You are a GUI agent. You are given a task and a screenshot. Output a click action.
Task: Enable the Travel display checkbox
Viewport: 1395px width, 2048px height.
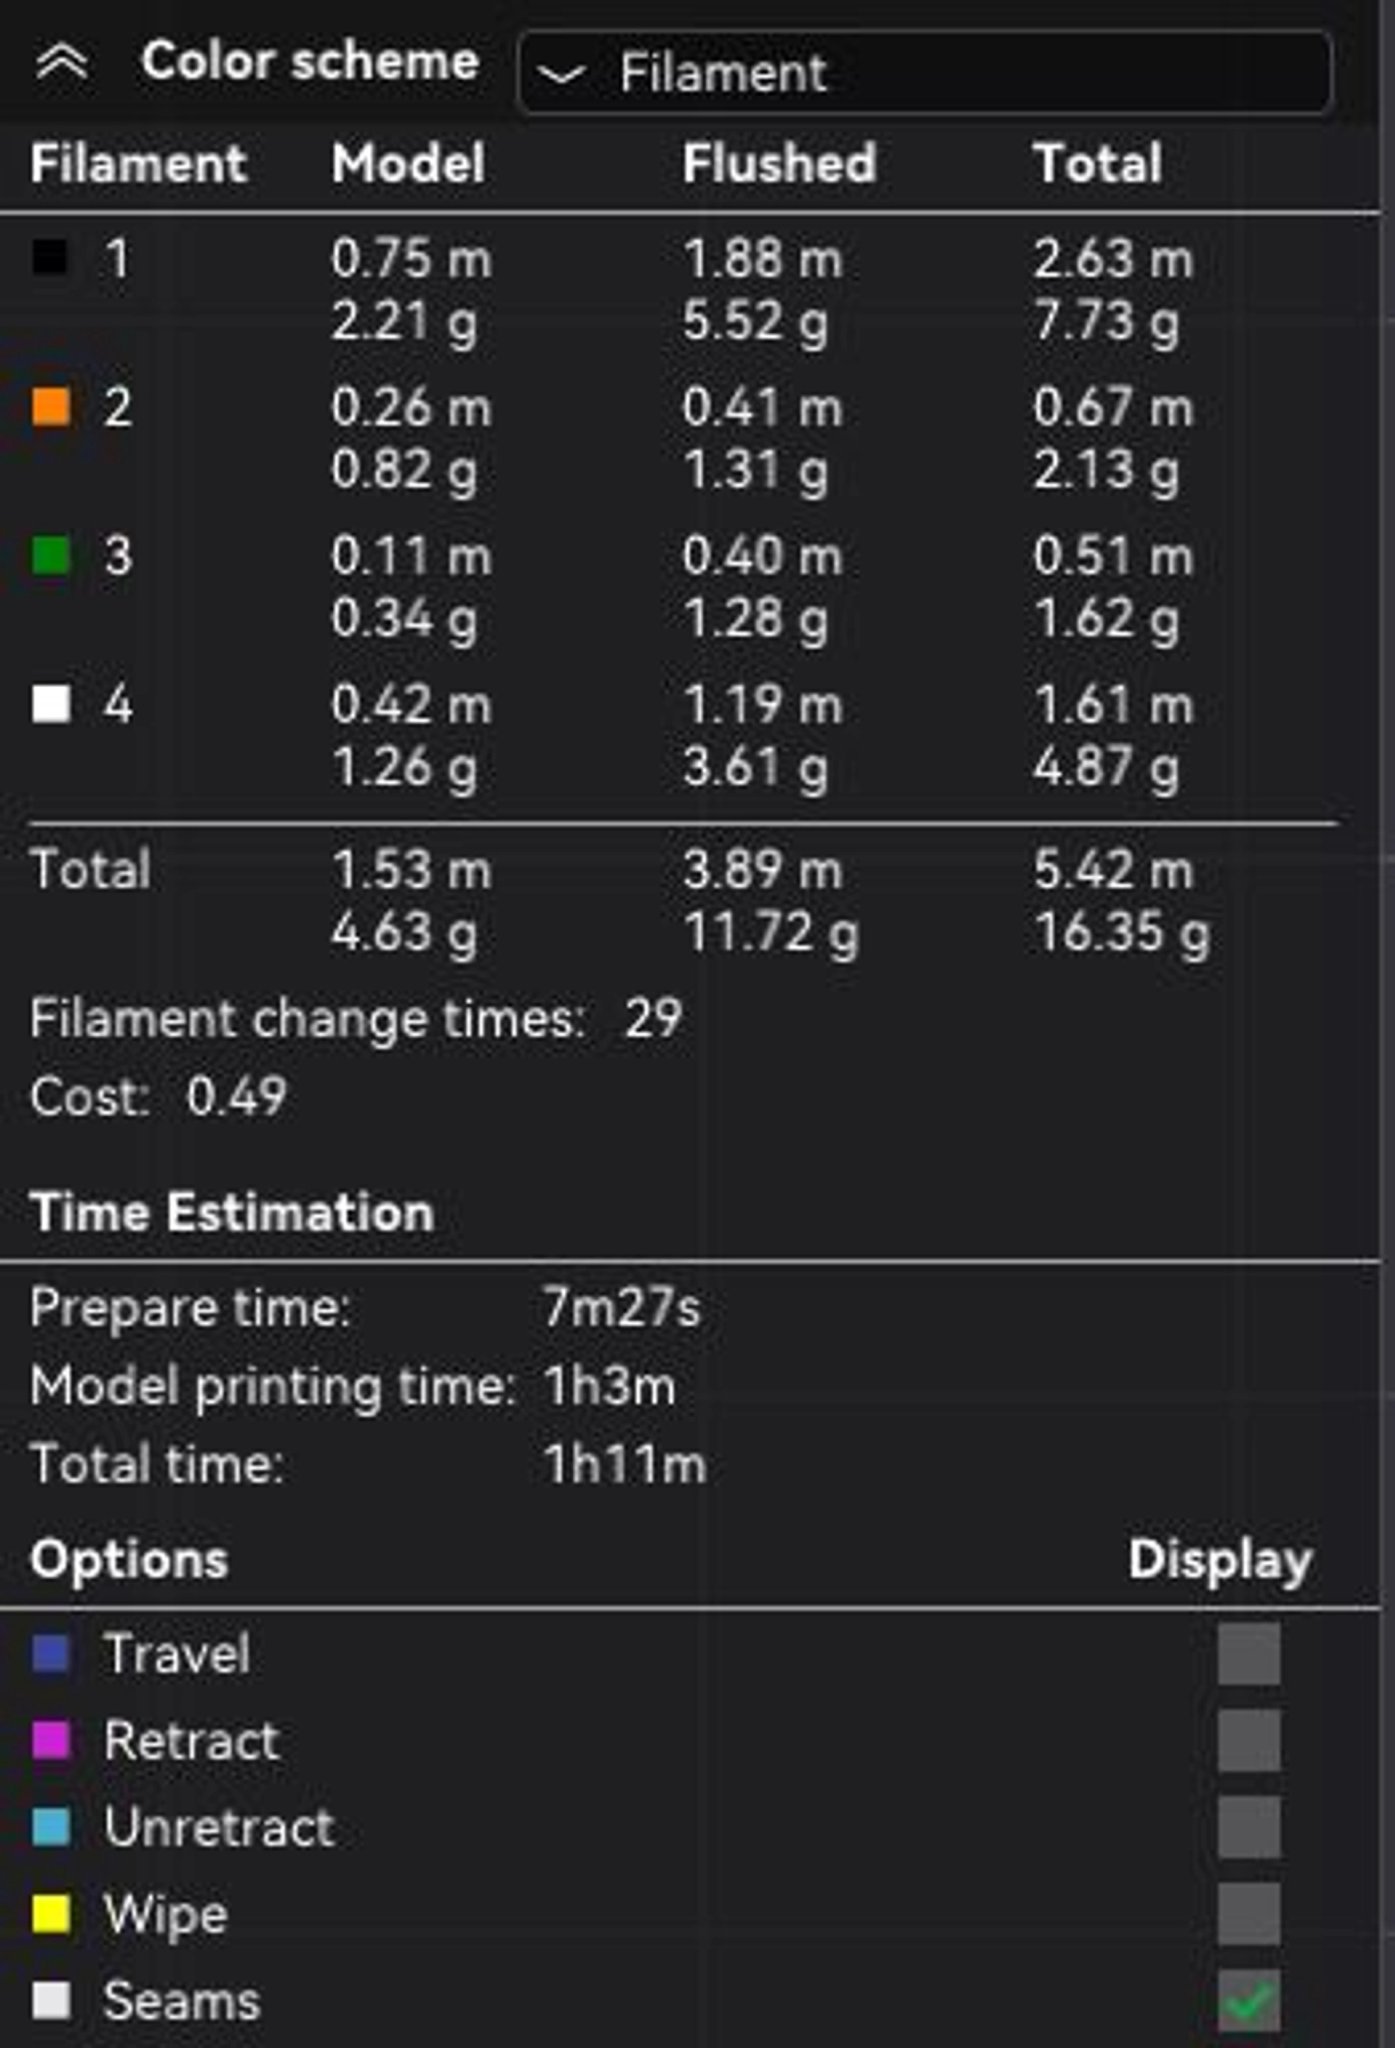tap(1248, 1654)
